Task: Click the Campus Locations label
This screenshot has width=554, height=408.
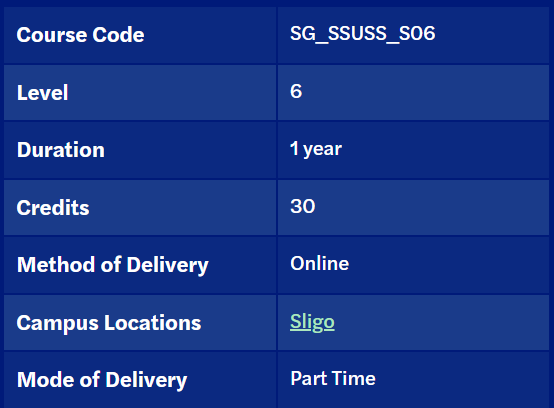Action: (x=109, y=323)
